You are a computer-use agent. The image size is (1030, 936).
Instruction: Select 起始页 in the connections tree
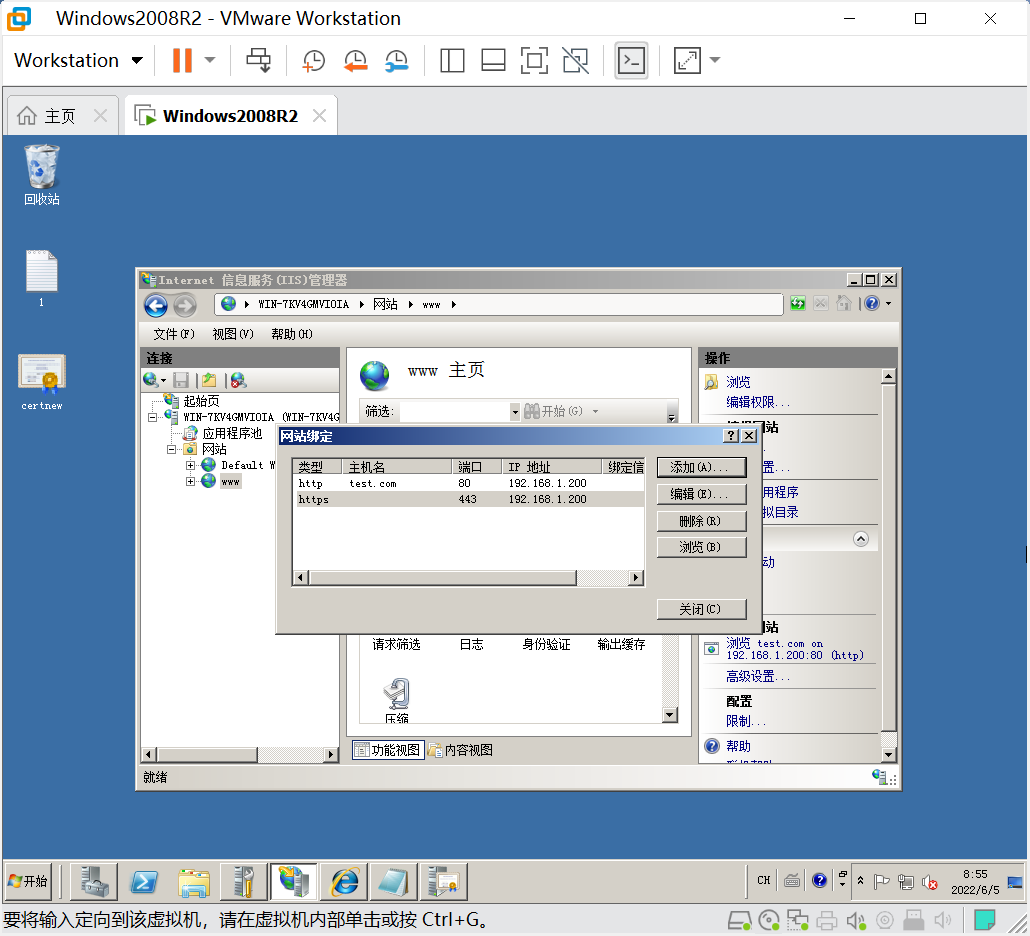201,401
